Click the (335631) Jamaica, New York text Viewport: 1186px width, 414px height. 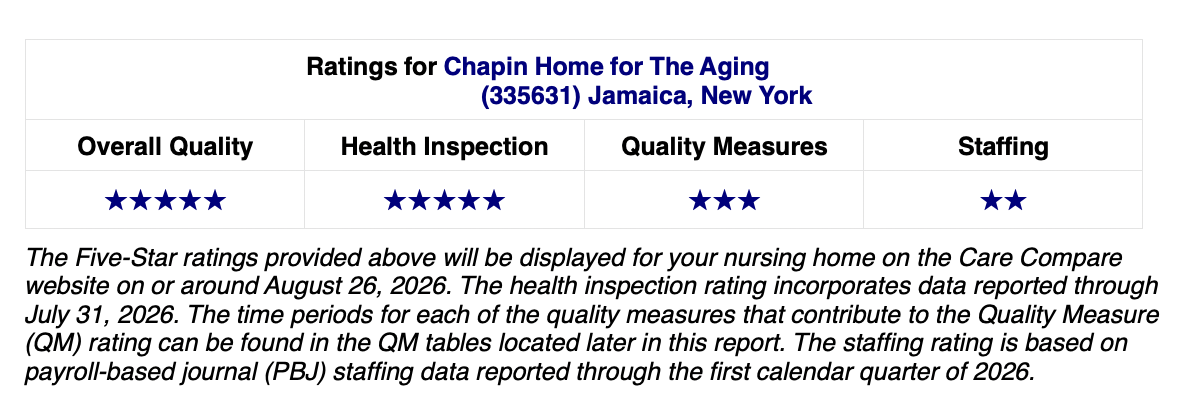click(x=646, y=96)
